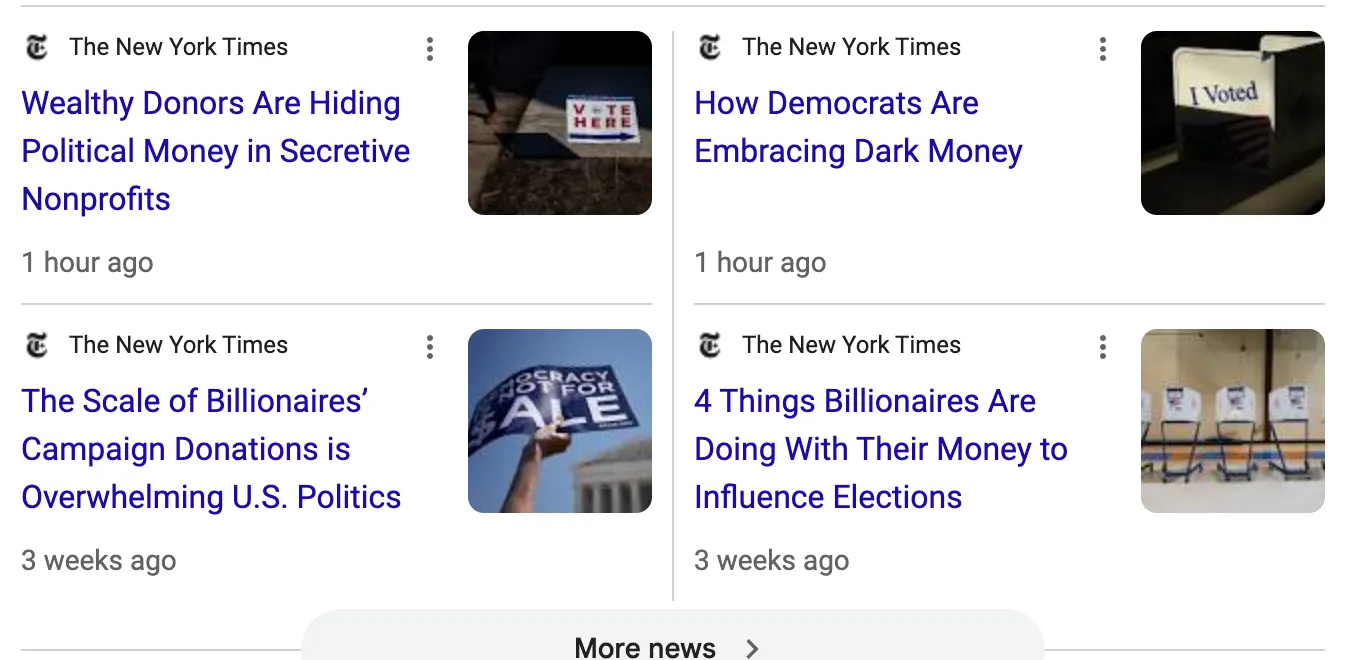Open three-dot menu for Embracing Dark Money article
Viewport: 1364px width, 660px height.
[x=1102, y=48]
